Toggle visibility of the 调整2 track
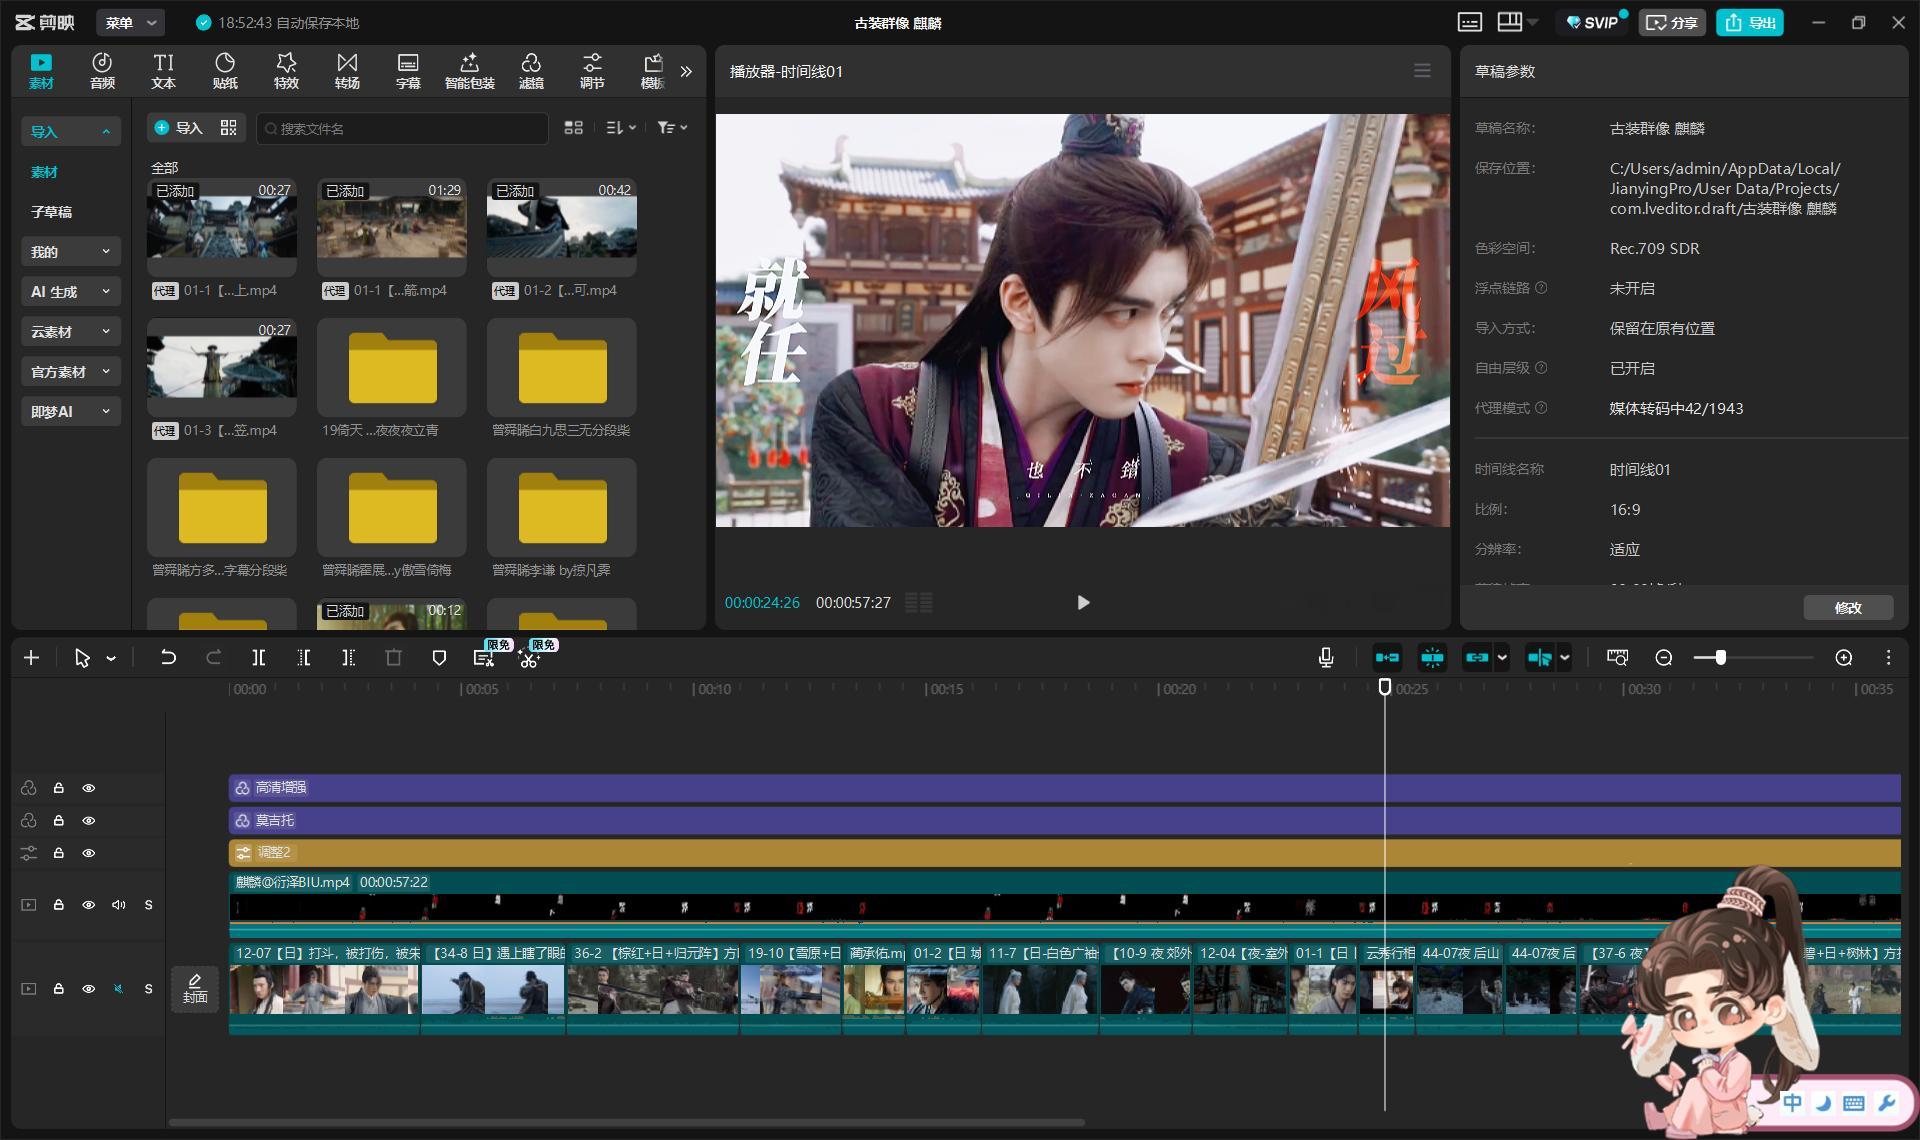Viewport: 1920px width, 1140px height. coord(89,853)
